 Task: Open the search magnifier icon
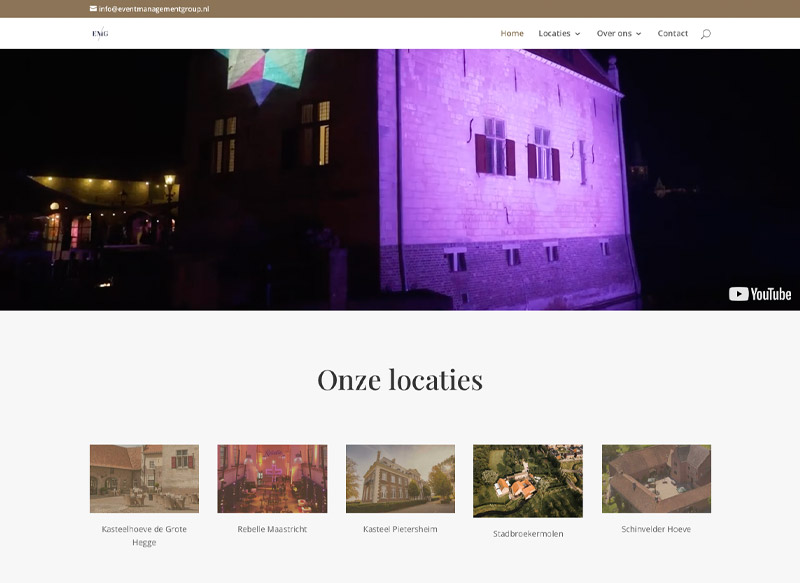[705, 34]
